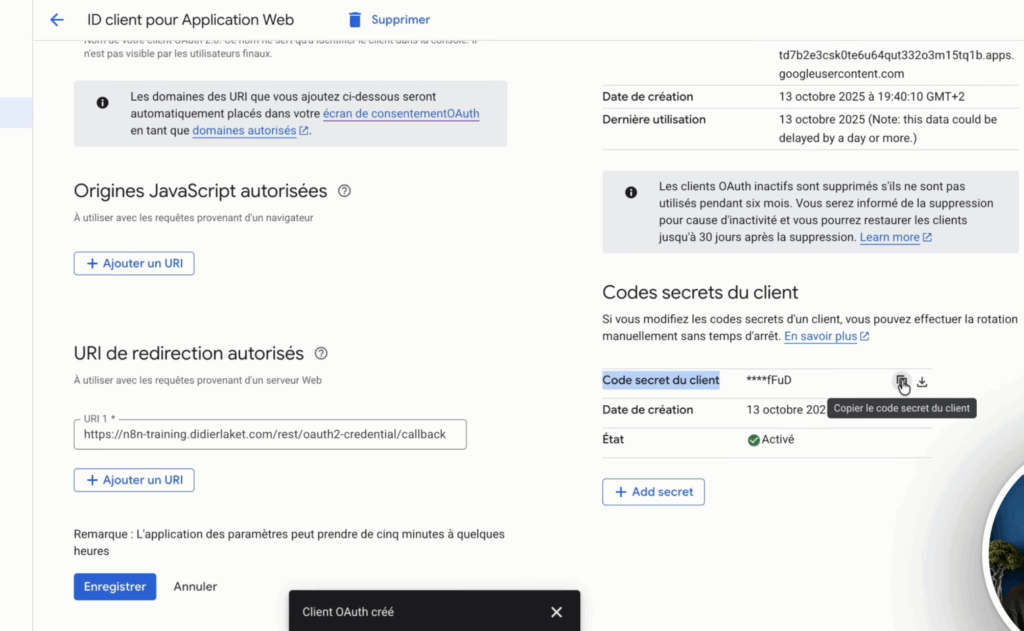
Task: Click the green Activé status check icon
Action: (x=755, y=438)
